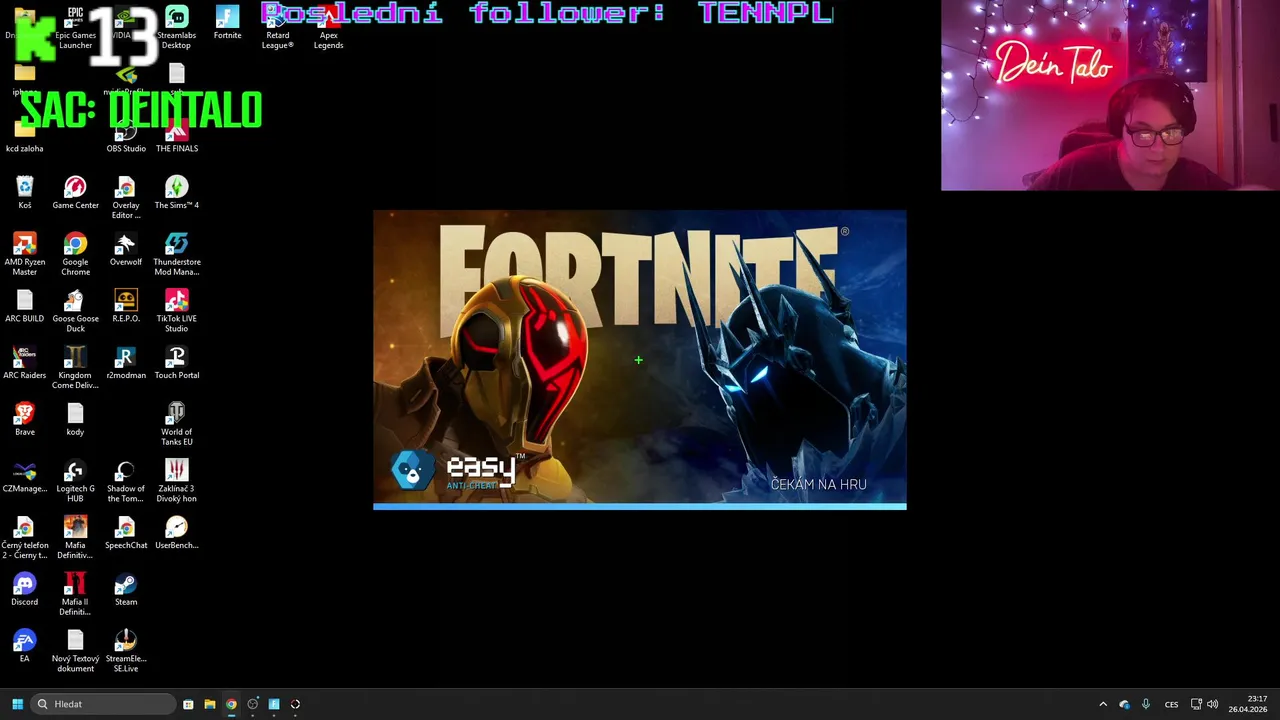Select Nový Textový dokument file
Image resolution: width=1280 pixels, height=720 pixels.
75,652
